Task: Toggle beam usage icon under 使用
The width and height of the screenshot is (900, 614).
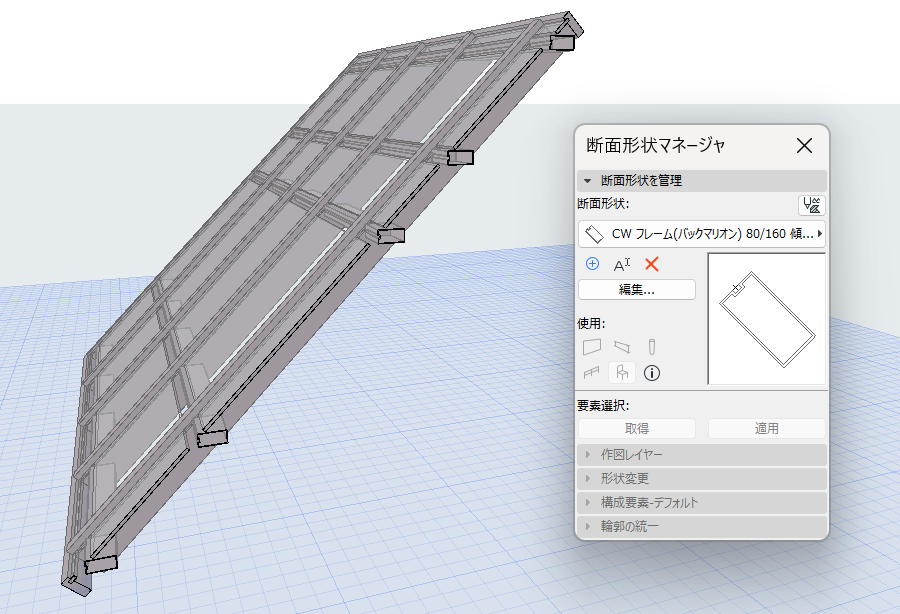Action: click(x=622, y=347)
